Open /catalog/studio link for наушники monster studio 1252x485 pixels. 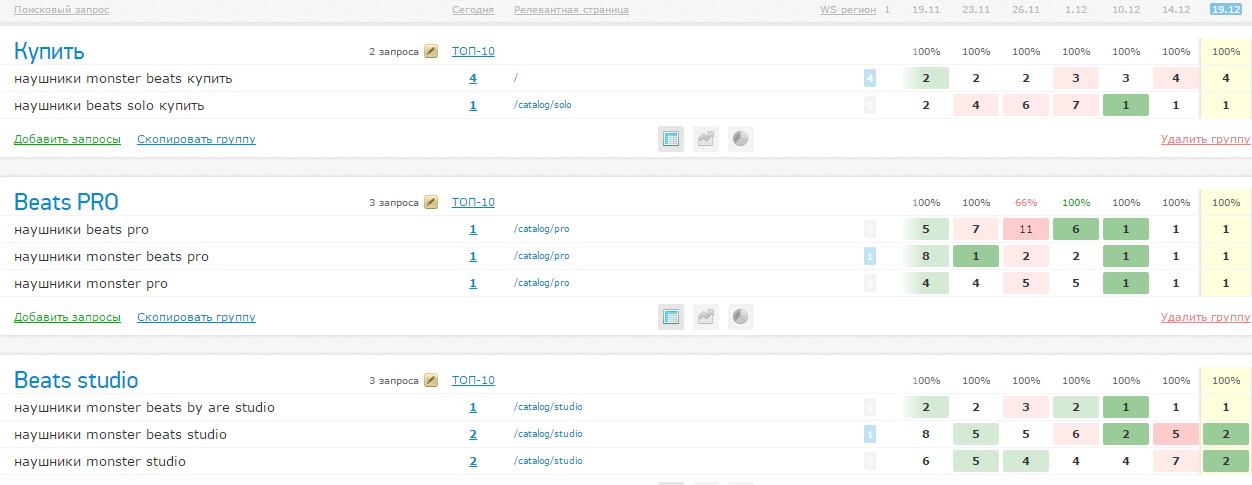[548, 461]
